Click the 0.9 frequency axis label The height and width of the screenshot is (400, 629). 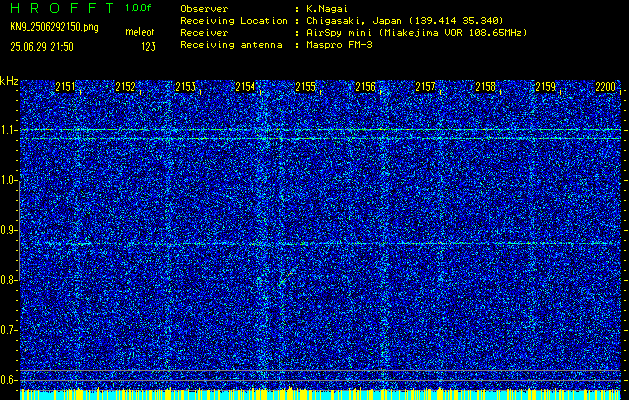(x=8, y=230)
